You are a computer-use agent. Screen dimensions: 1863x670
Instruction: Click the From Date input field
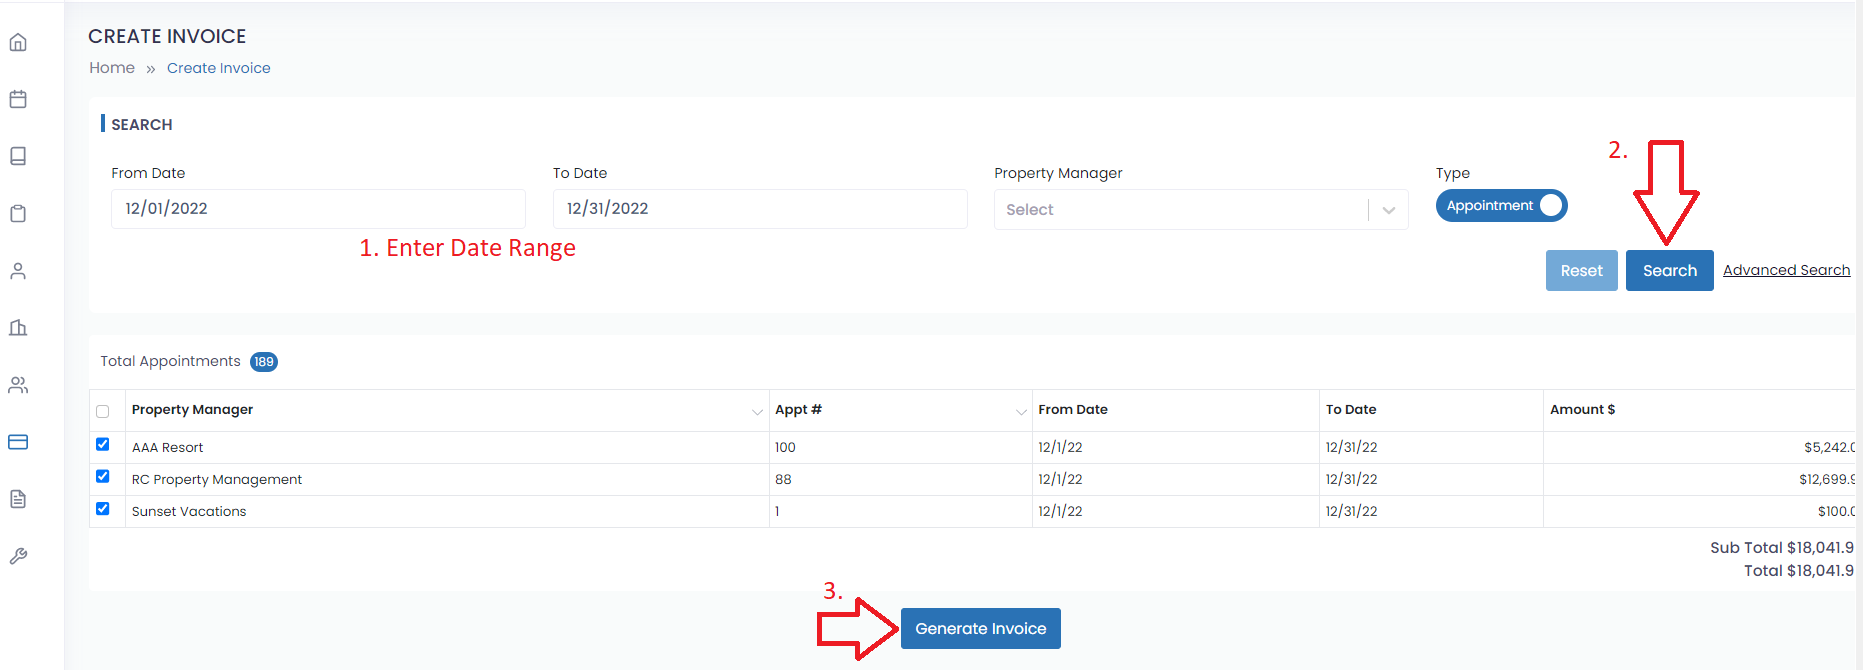click(x=318, y=209)
